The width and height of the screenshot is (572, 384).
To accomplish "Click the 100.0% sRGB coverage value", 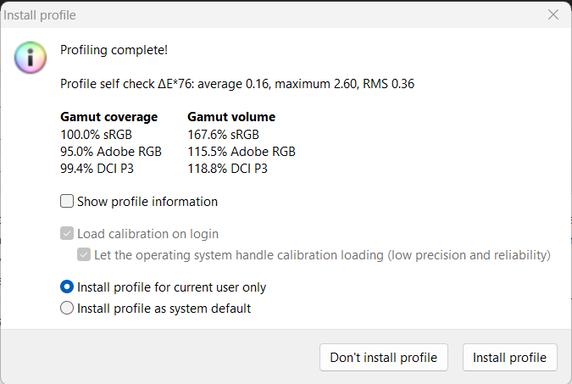I will coord(96,135).
